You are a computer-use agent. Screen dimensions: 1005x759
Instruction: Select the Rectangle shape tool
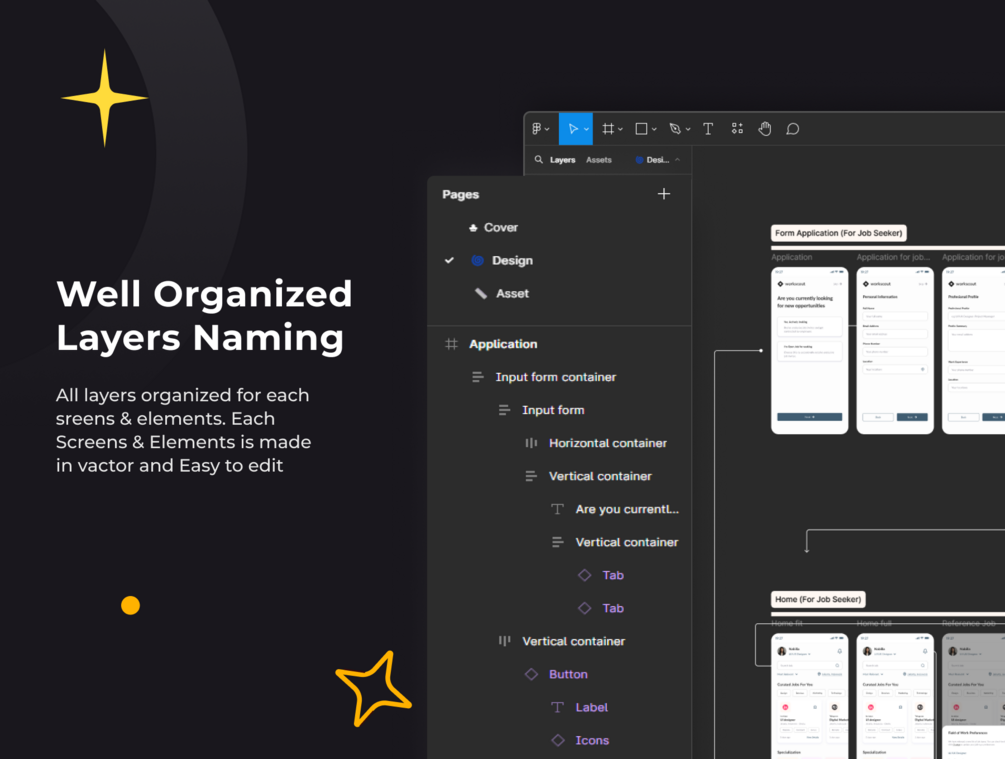coord(641,129)
